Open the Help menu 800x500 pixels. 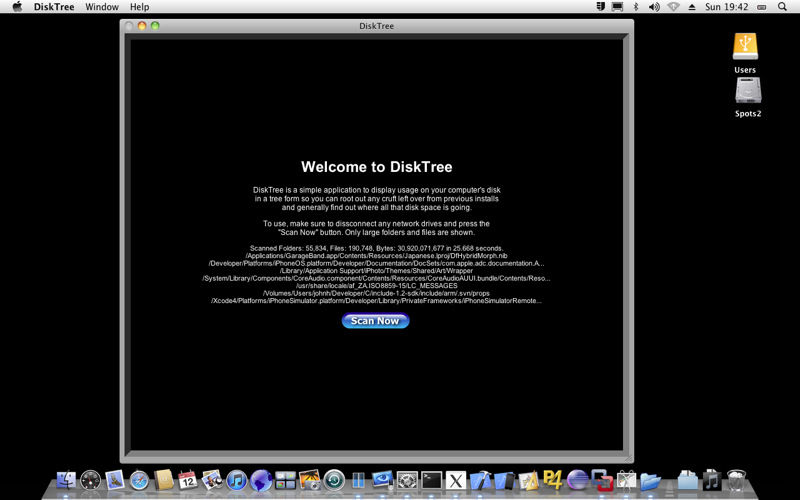pos(139,7)
